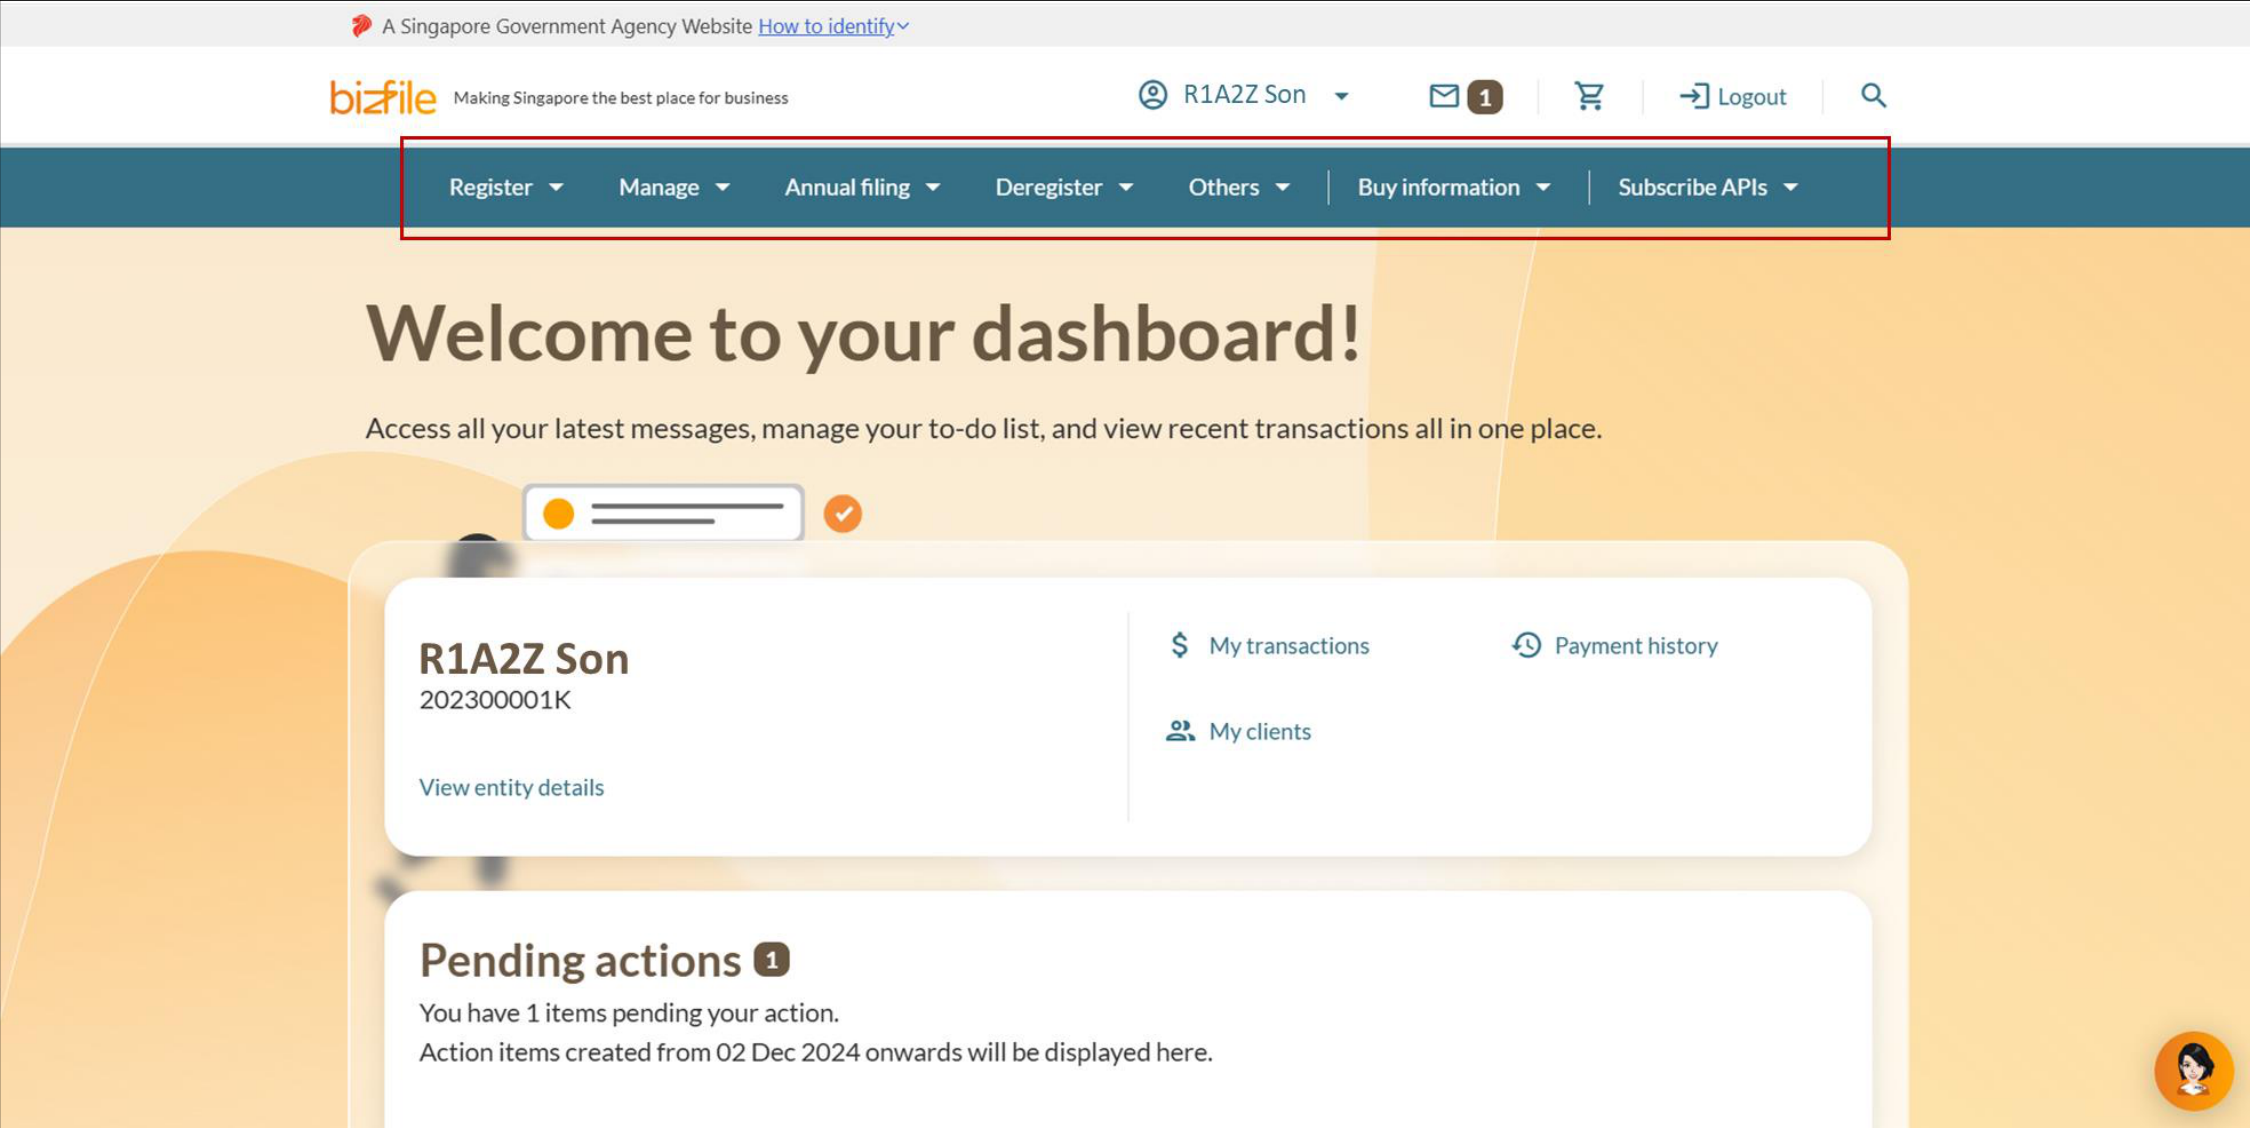Open View entity details link
2250x1128 pixels.
(x=511, y=787)
